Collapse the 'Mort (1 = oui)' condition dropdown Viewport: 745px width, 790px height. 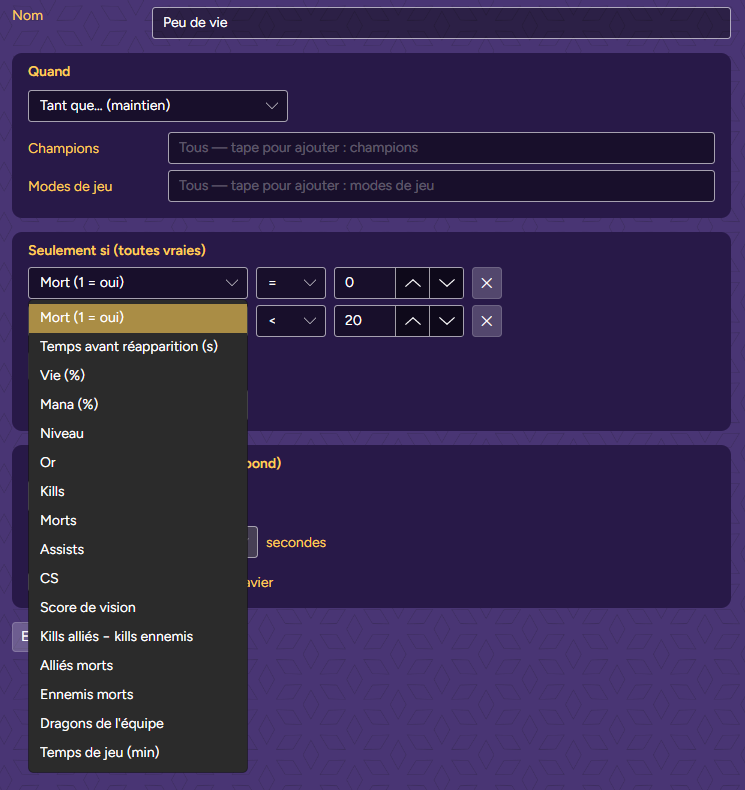(138, 283)
